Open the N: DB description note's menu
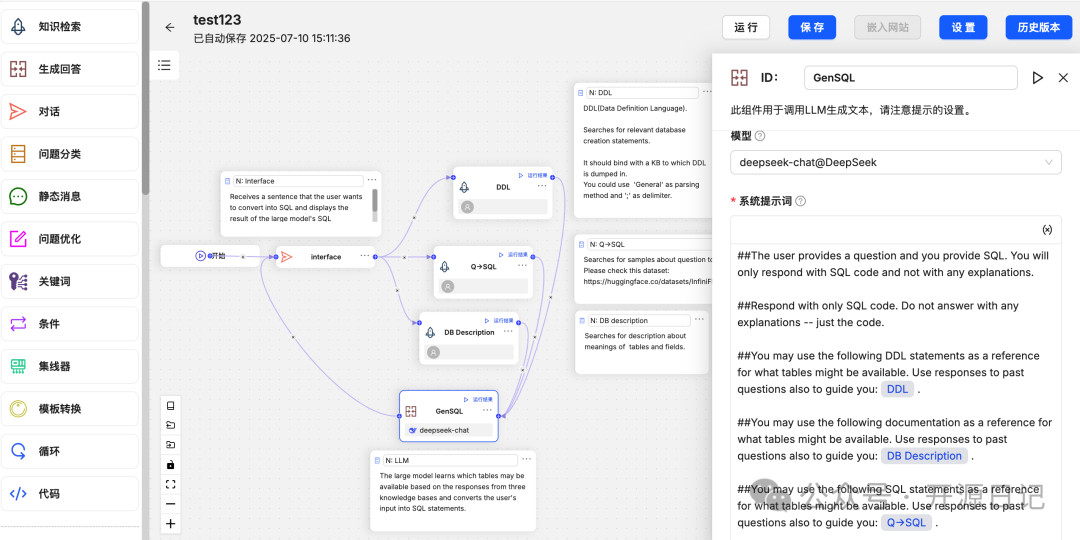This screenshot has height=540, width=1080. tap(700, 320)
